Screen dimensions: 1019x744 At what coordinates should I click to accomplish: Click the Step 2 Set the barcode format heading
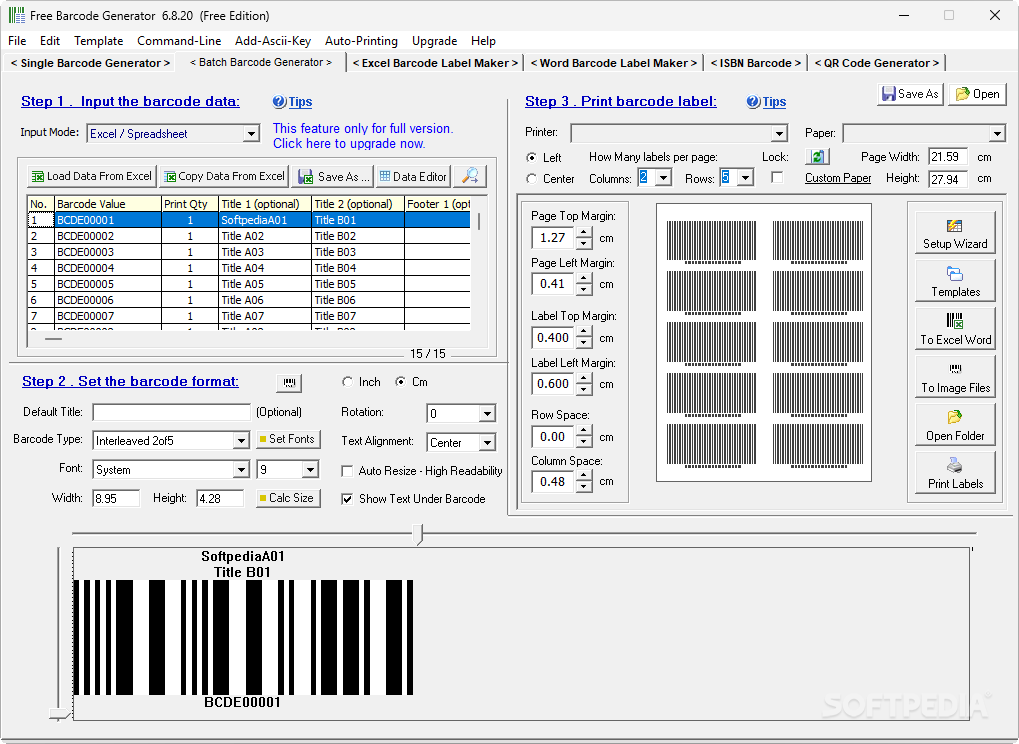[x=130, y=381]
